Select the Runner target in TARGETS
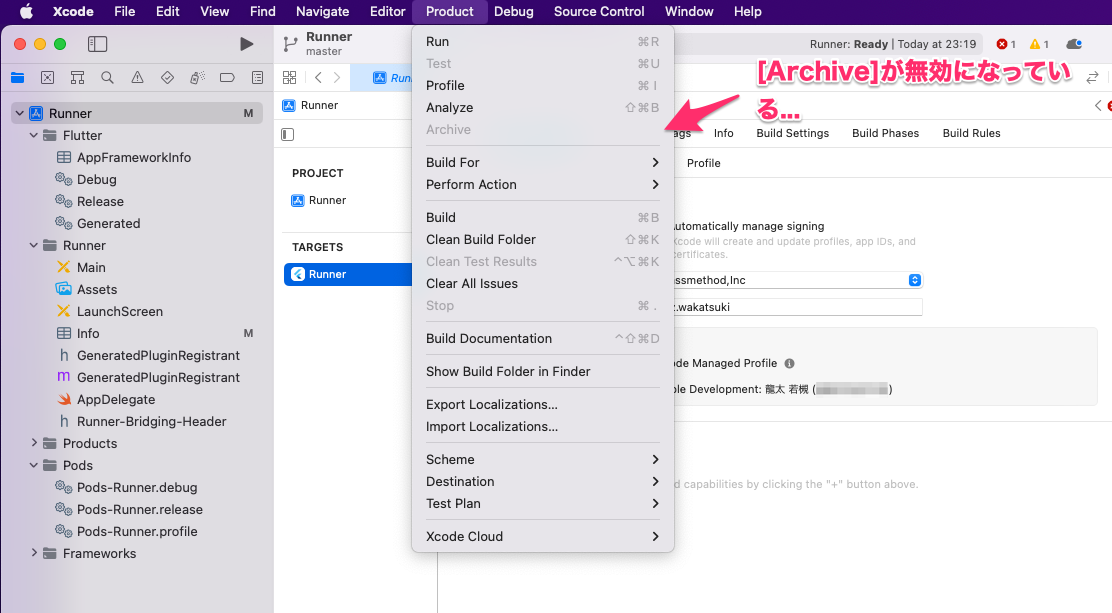1112x613 pixels. coord(348,275)
